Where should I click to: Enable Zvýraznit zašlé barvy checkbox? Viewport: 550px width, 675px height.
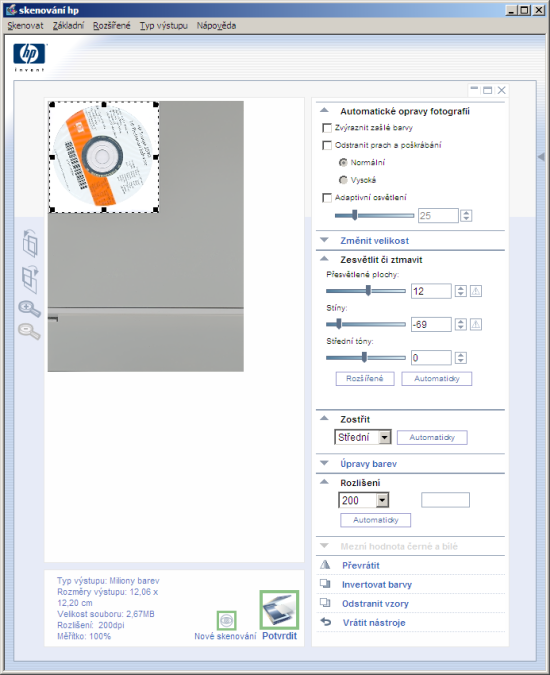point(327,128)
